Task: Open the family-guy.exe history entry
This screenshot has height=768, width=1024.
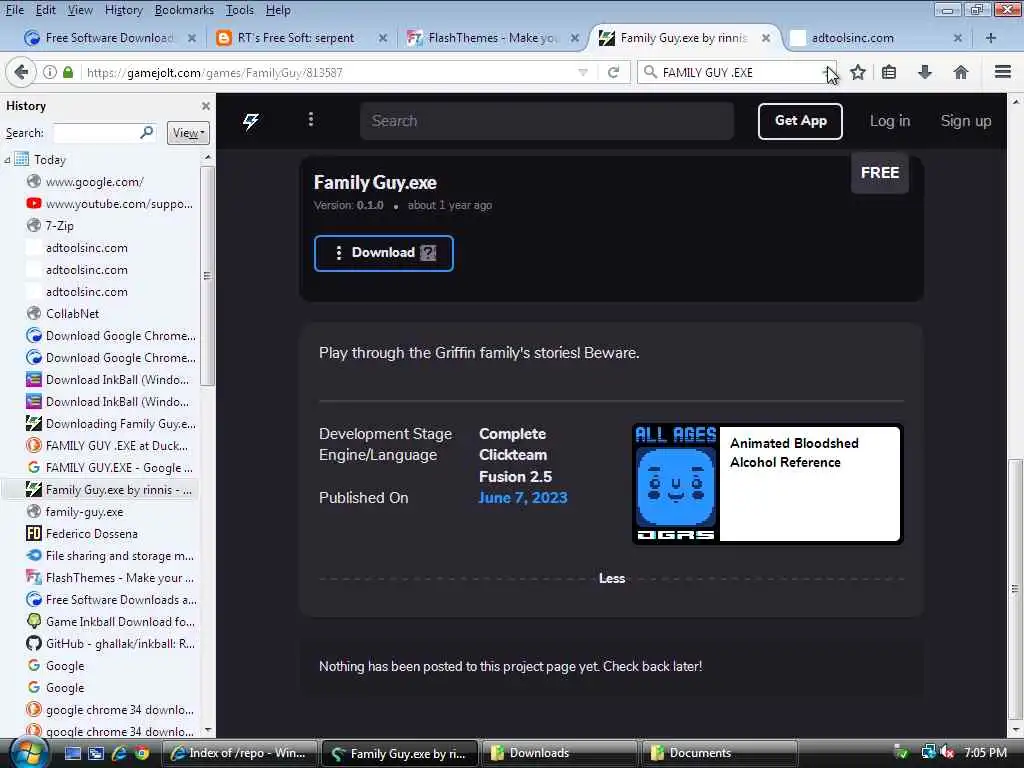Action: click(84, 511)
